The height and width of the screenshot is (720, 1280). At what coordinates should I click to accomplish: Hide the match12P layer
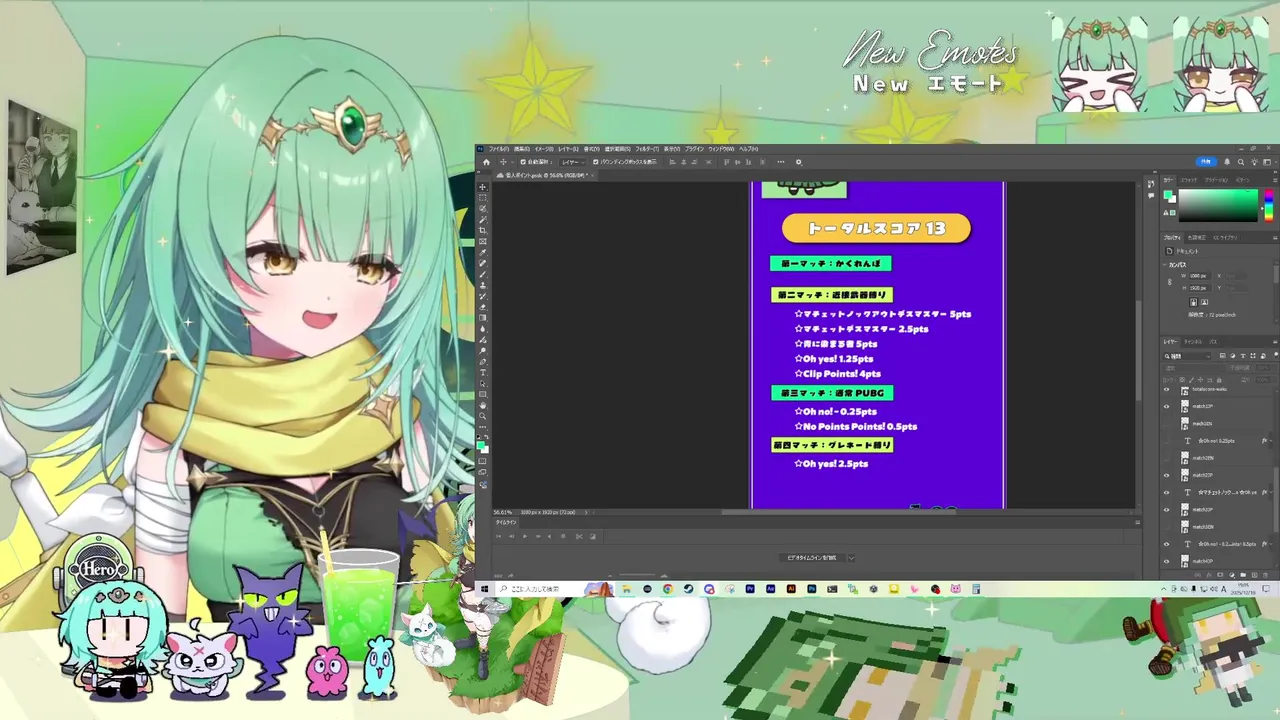click(1166, 405)
